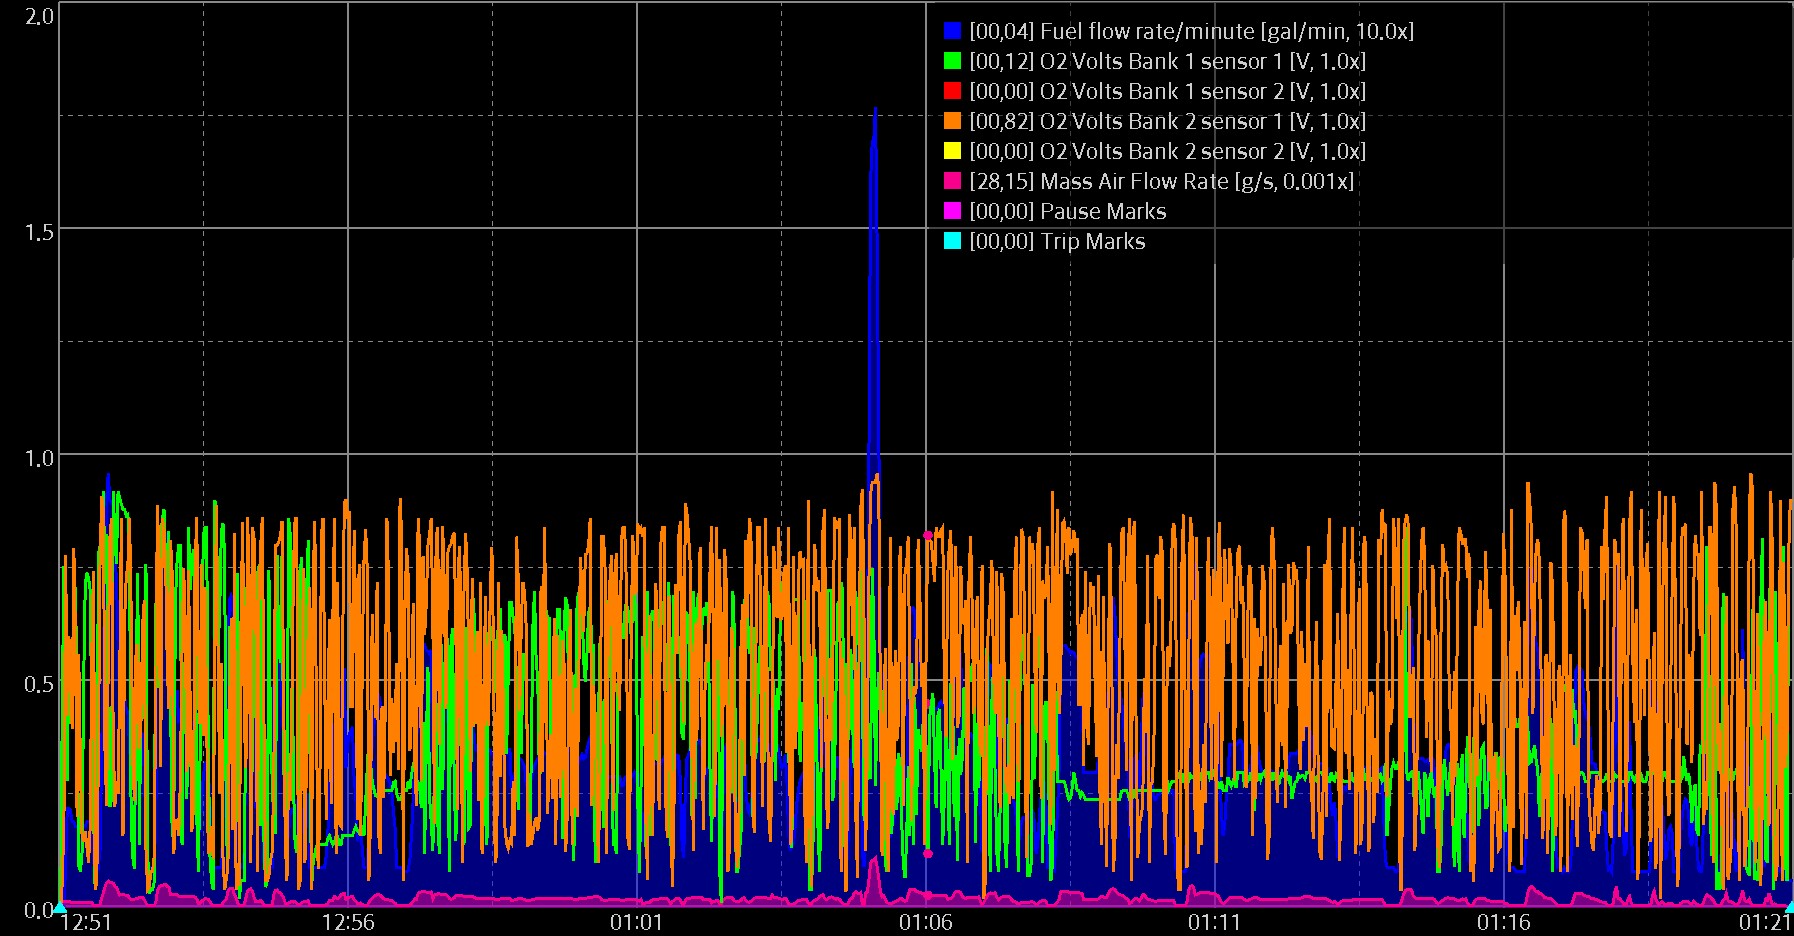Click the 01:11 time axis label
Image resolution: width=1794 pixels, height=936 pixels.
pyautogui.click(x=1214, y=922)
